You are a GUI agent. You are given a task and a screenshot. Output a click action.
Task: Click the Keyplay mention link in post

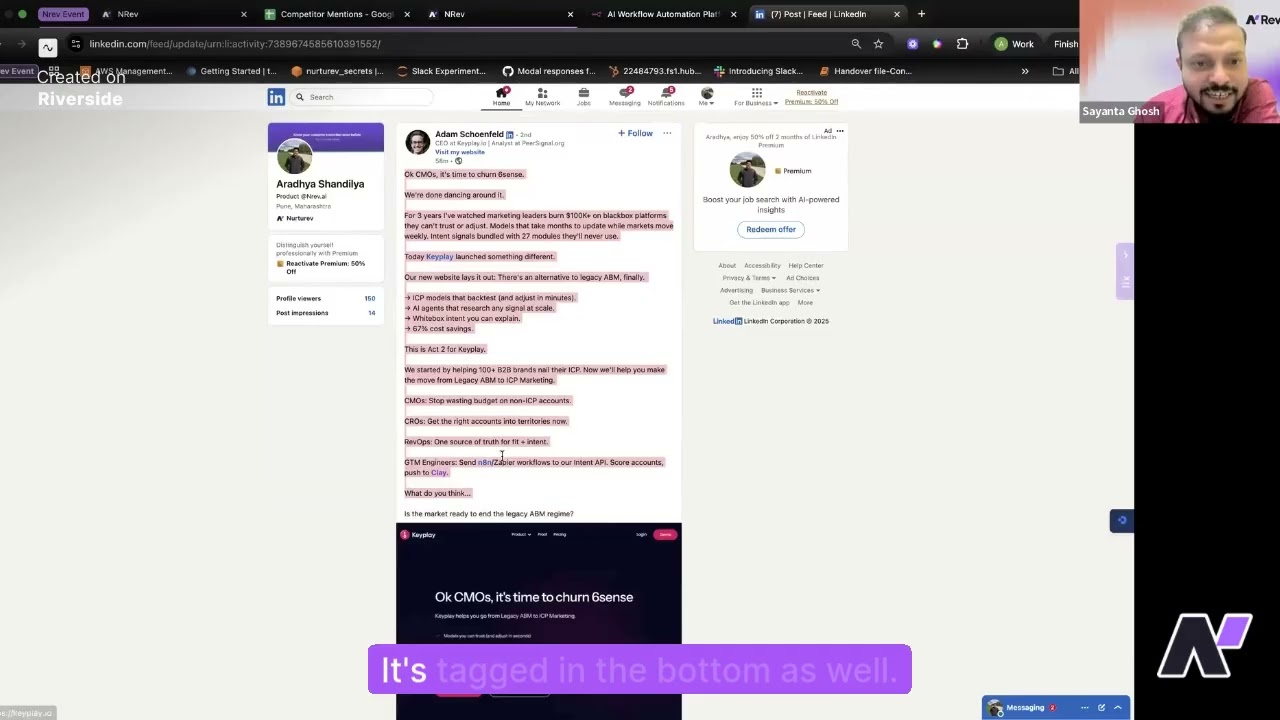439,257
